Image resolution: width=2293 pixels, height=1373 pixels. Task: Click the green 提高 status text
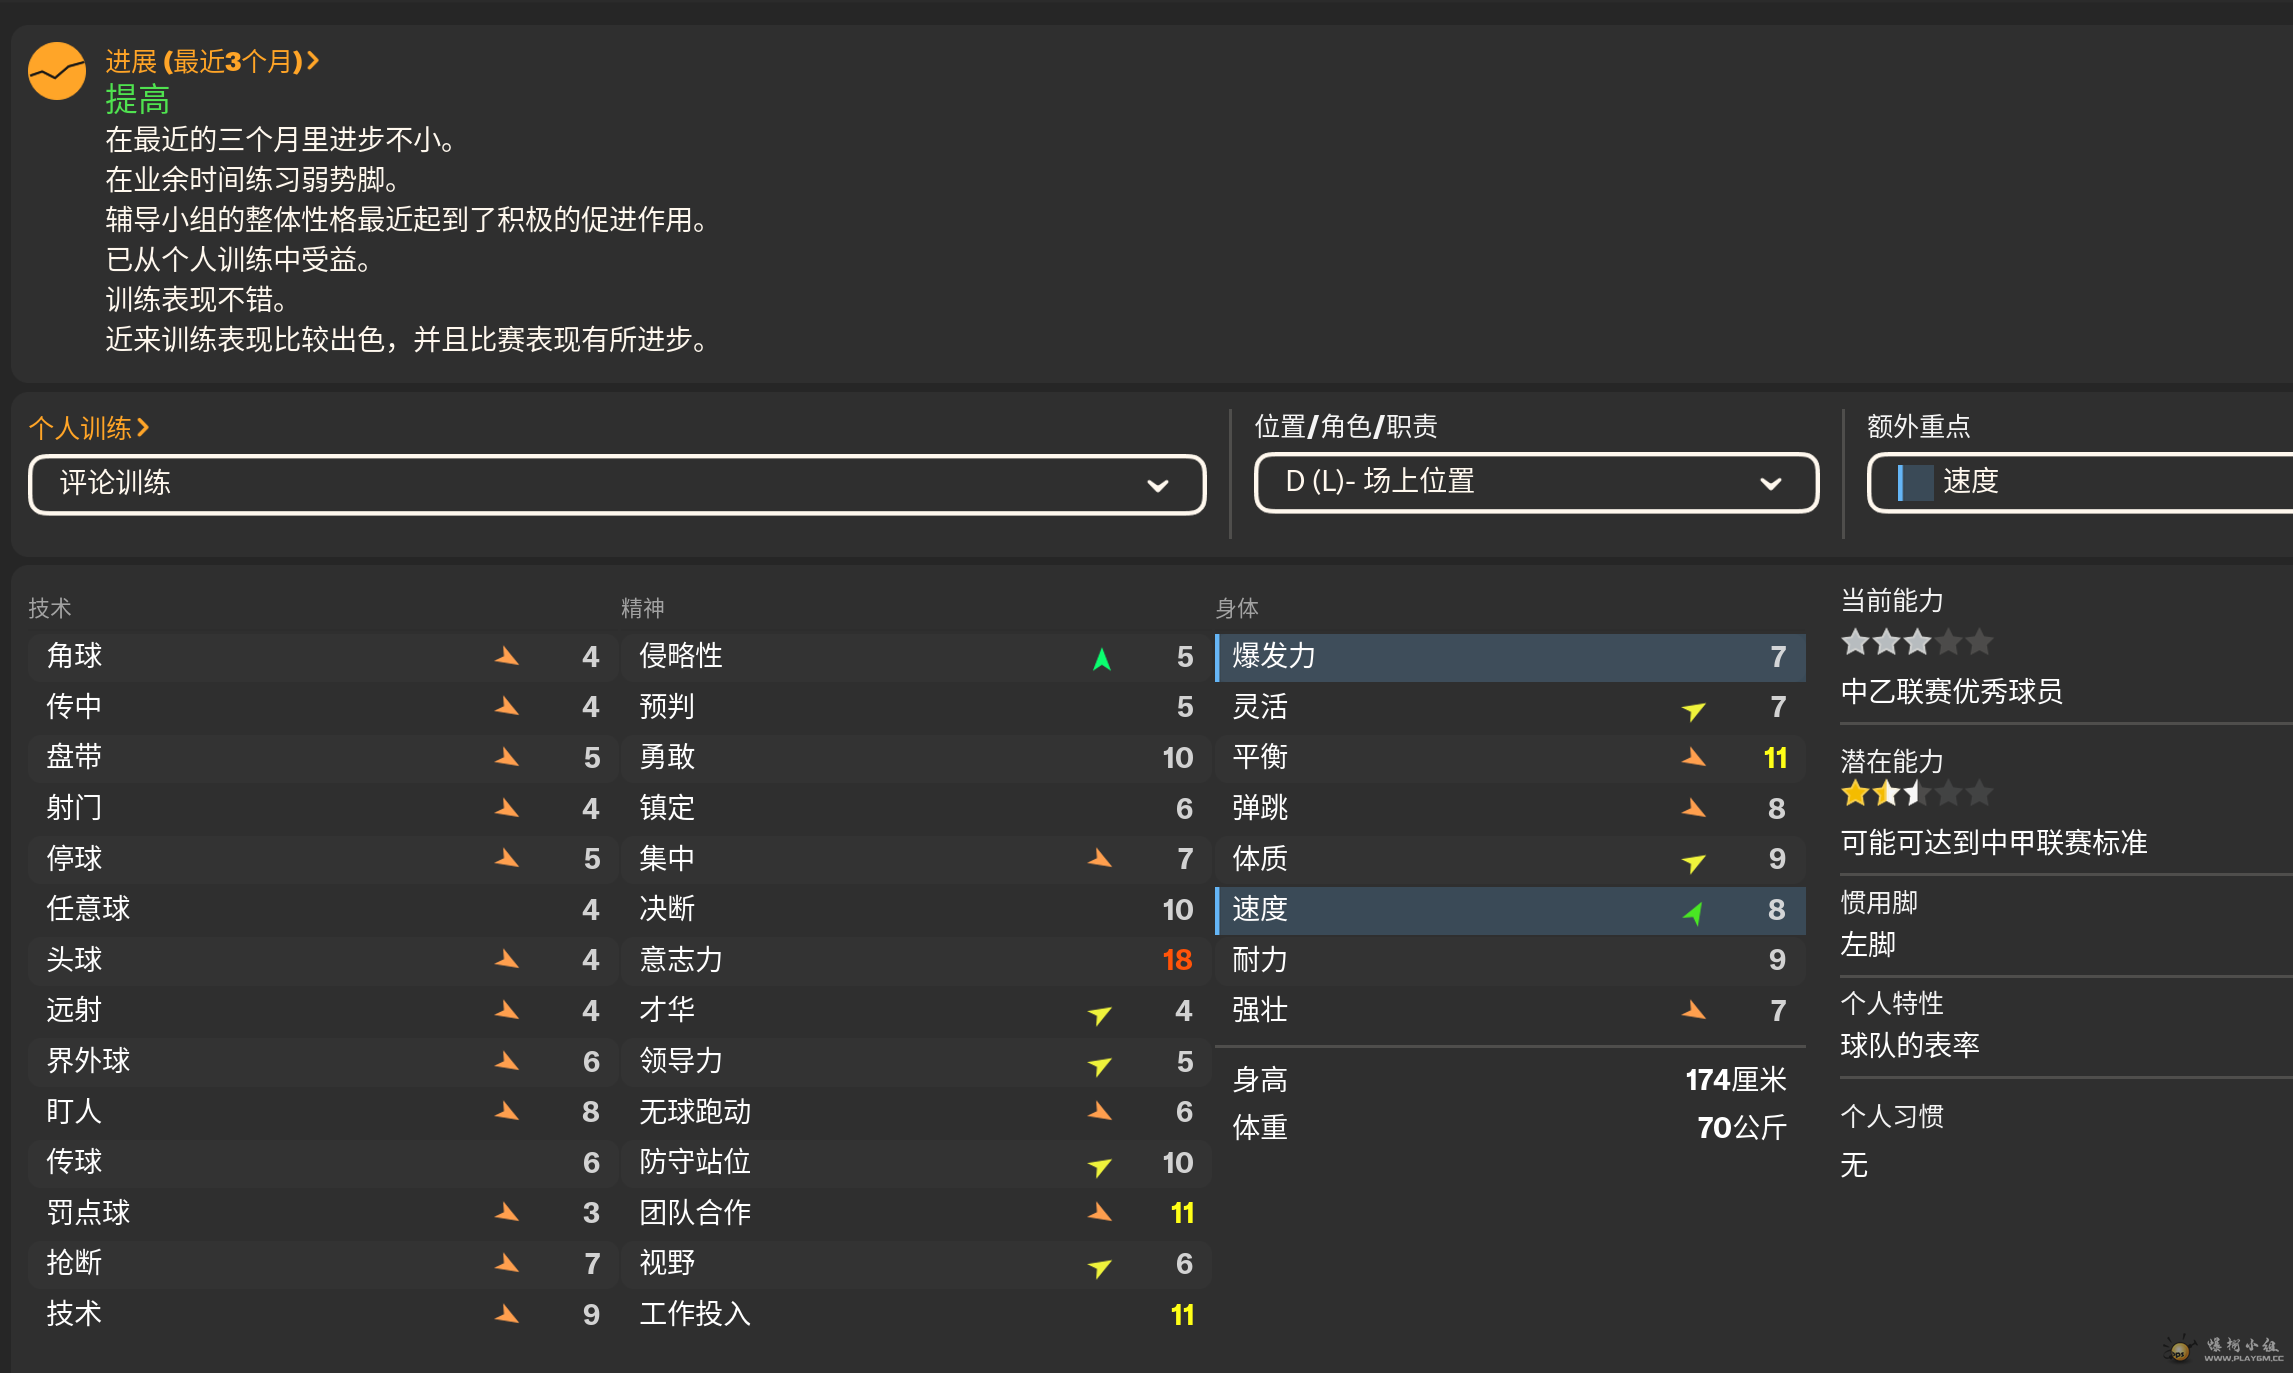click(x=138, y=100)
